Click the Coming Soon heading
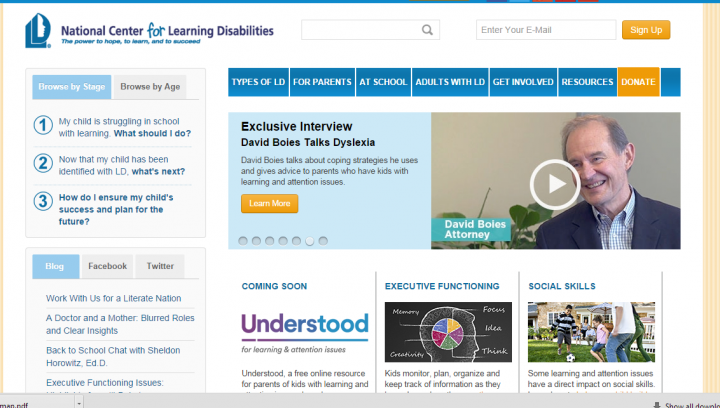Screen dimensions: 720x408 [274, 286]
